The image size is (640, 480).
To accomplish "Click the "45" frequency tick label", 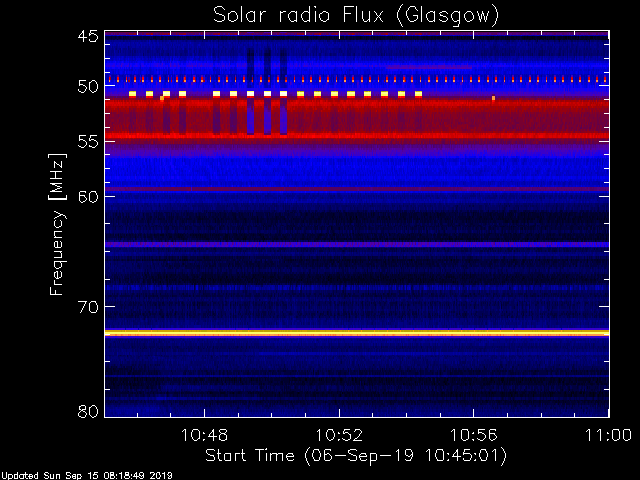I will pos(88,36).
